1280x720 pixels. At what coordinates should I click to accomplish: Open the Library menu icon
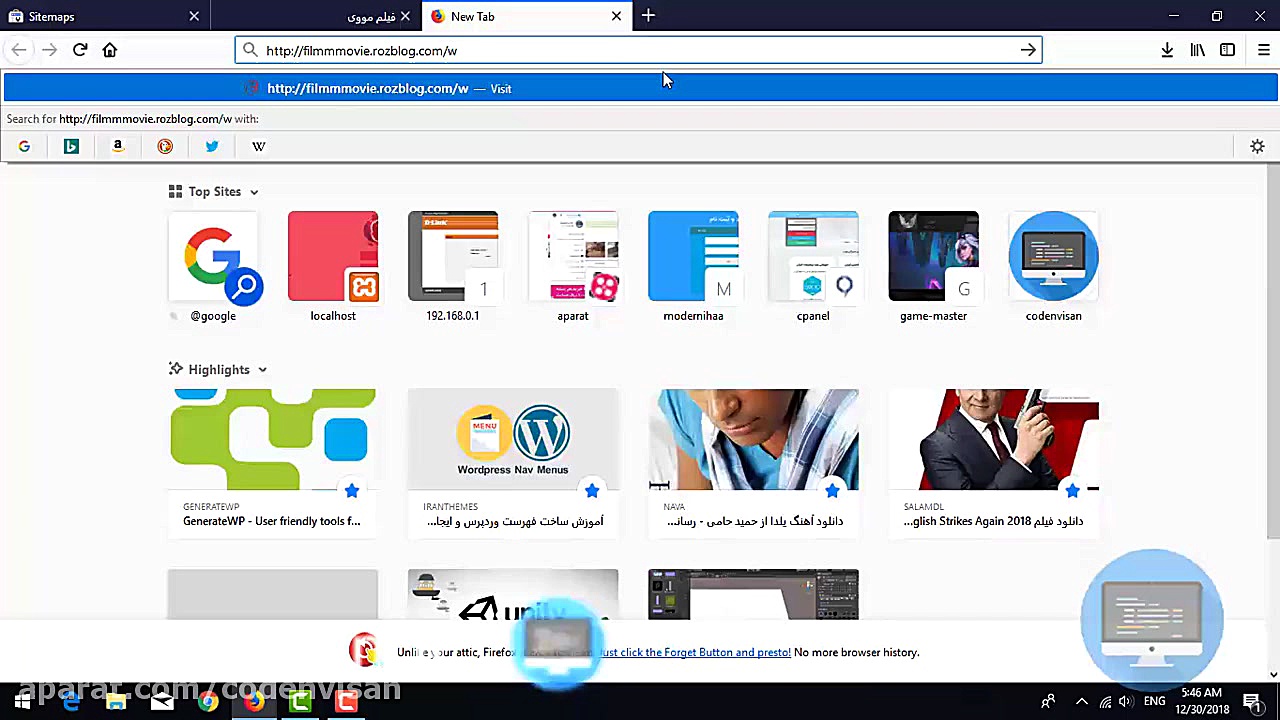tap(1197, 50)
